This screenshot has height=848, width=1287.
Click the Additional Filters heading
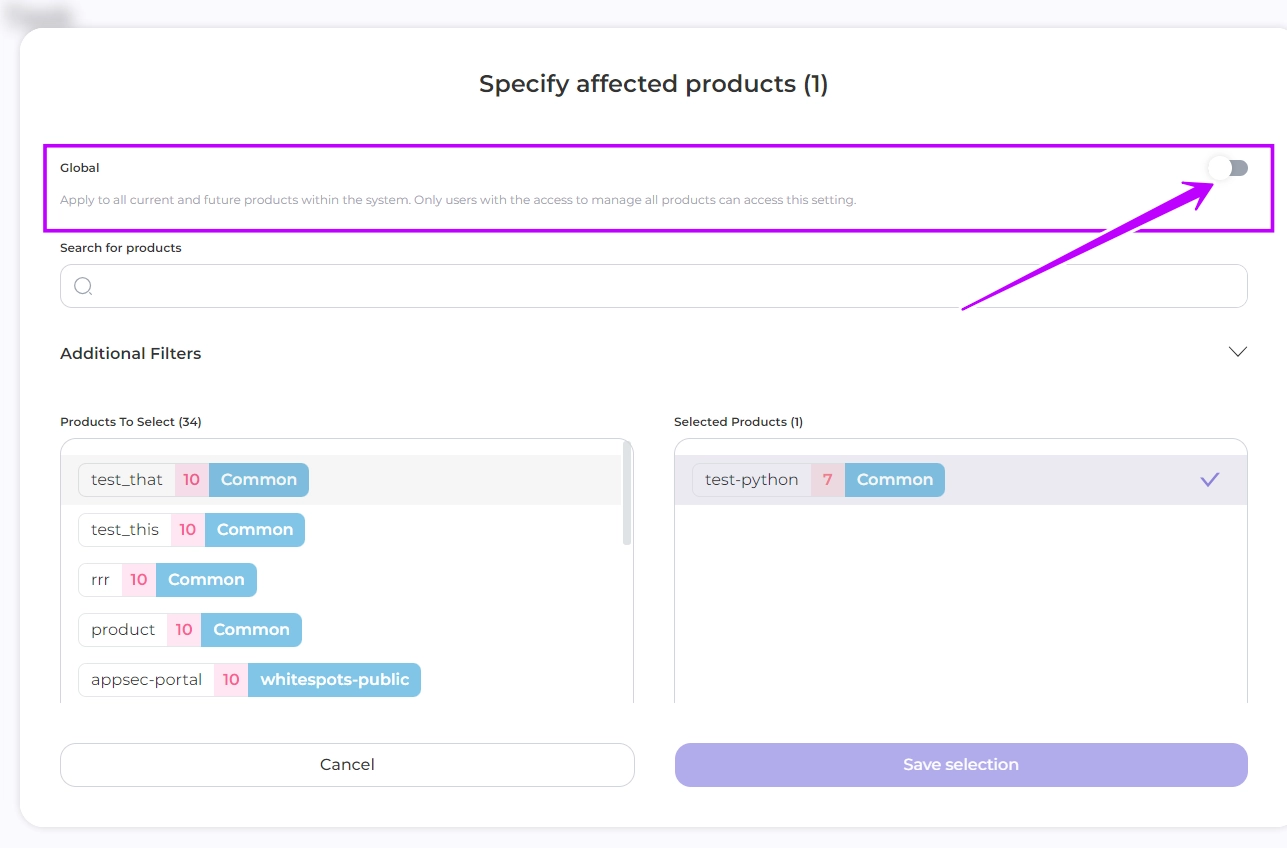131,354
